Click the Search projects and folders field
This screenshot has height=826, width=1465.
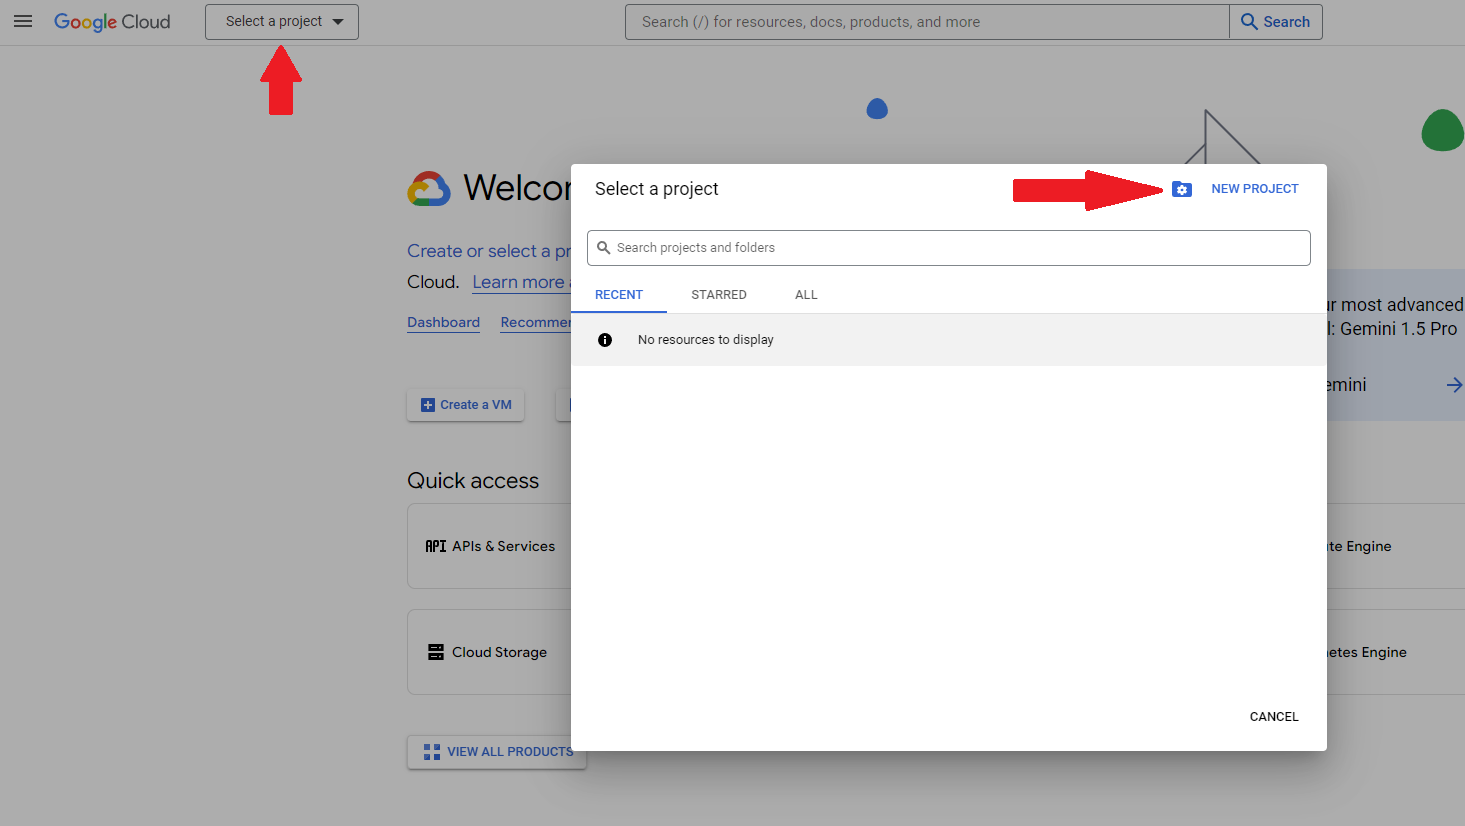949,248
